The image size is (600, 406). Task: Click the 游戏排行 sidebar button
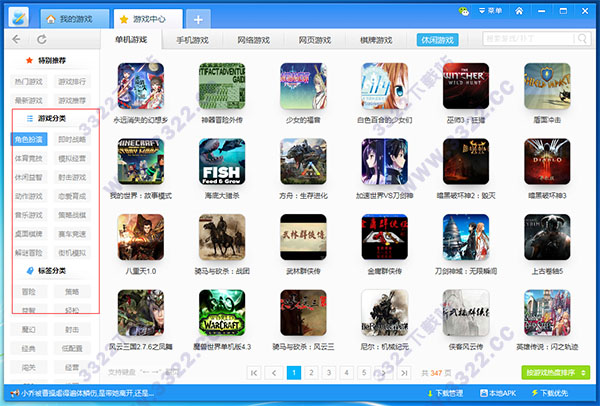click(x=72, y=82)
